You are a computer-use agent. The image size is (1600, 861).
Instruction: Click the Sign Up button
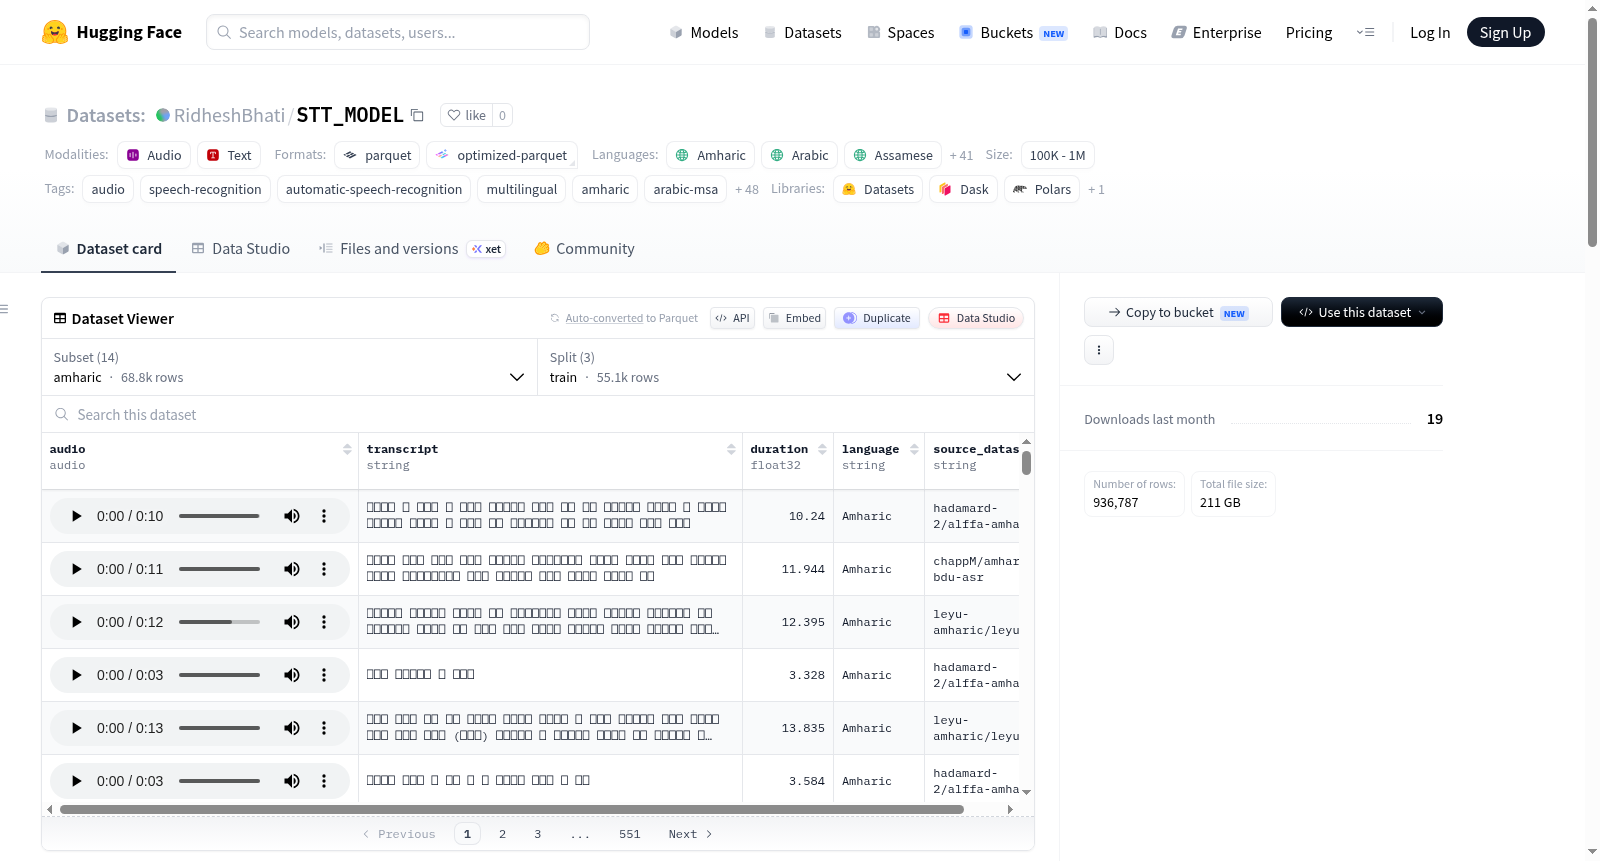click(1505, 32)
